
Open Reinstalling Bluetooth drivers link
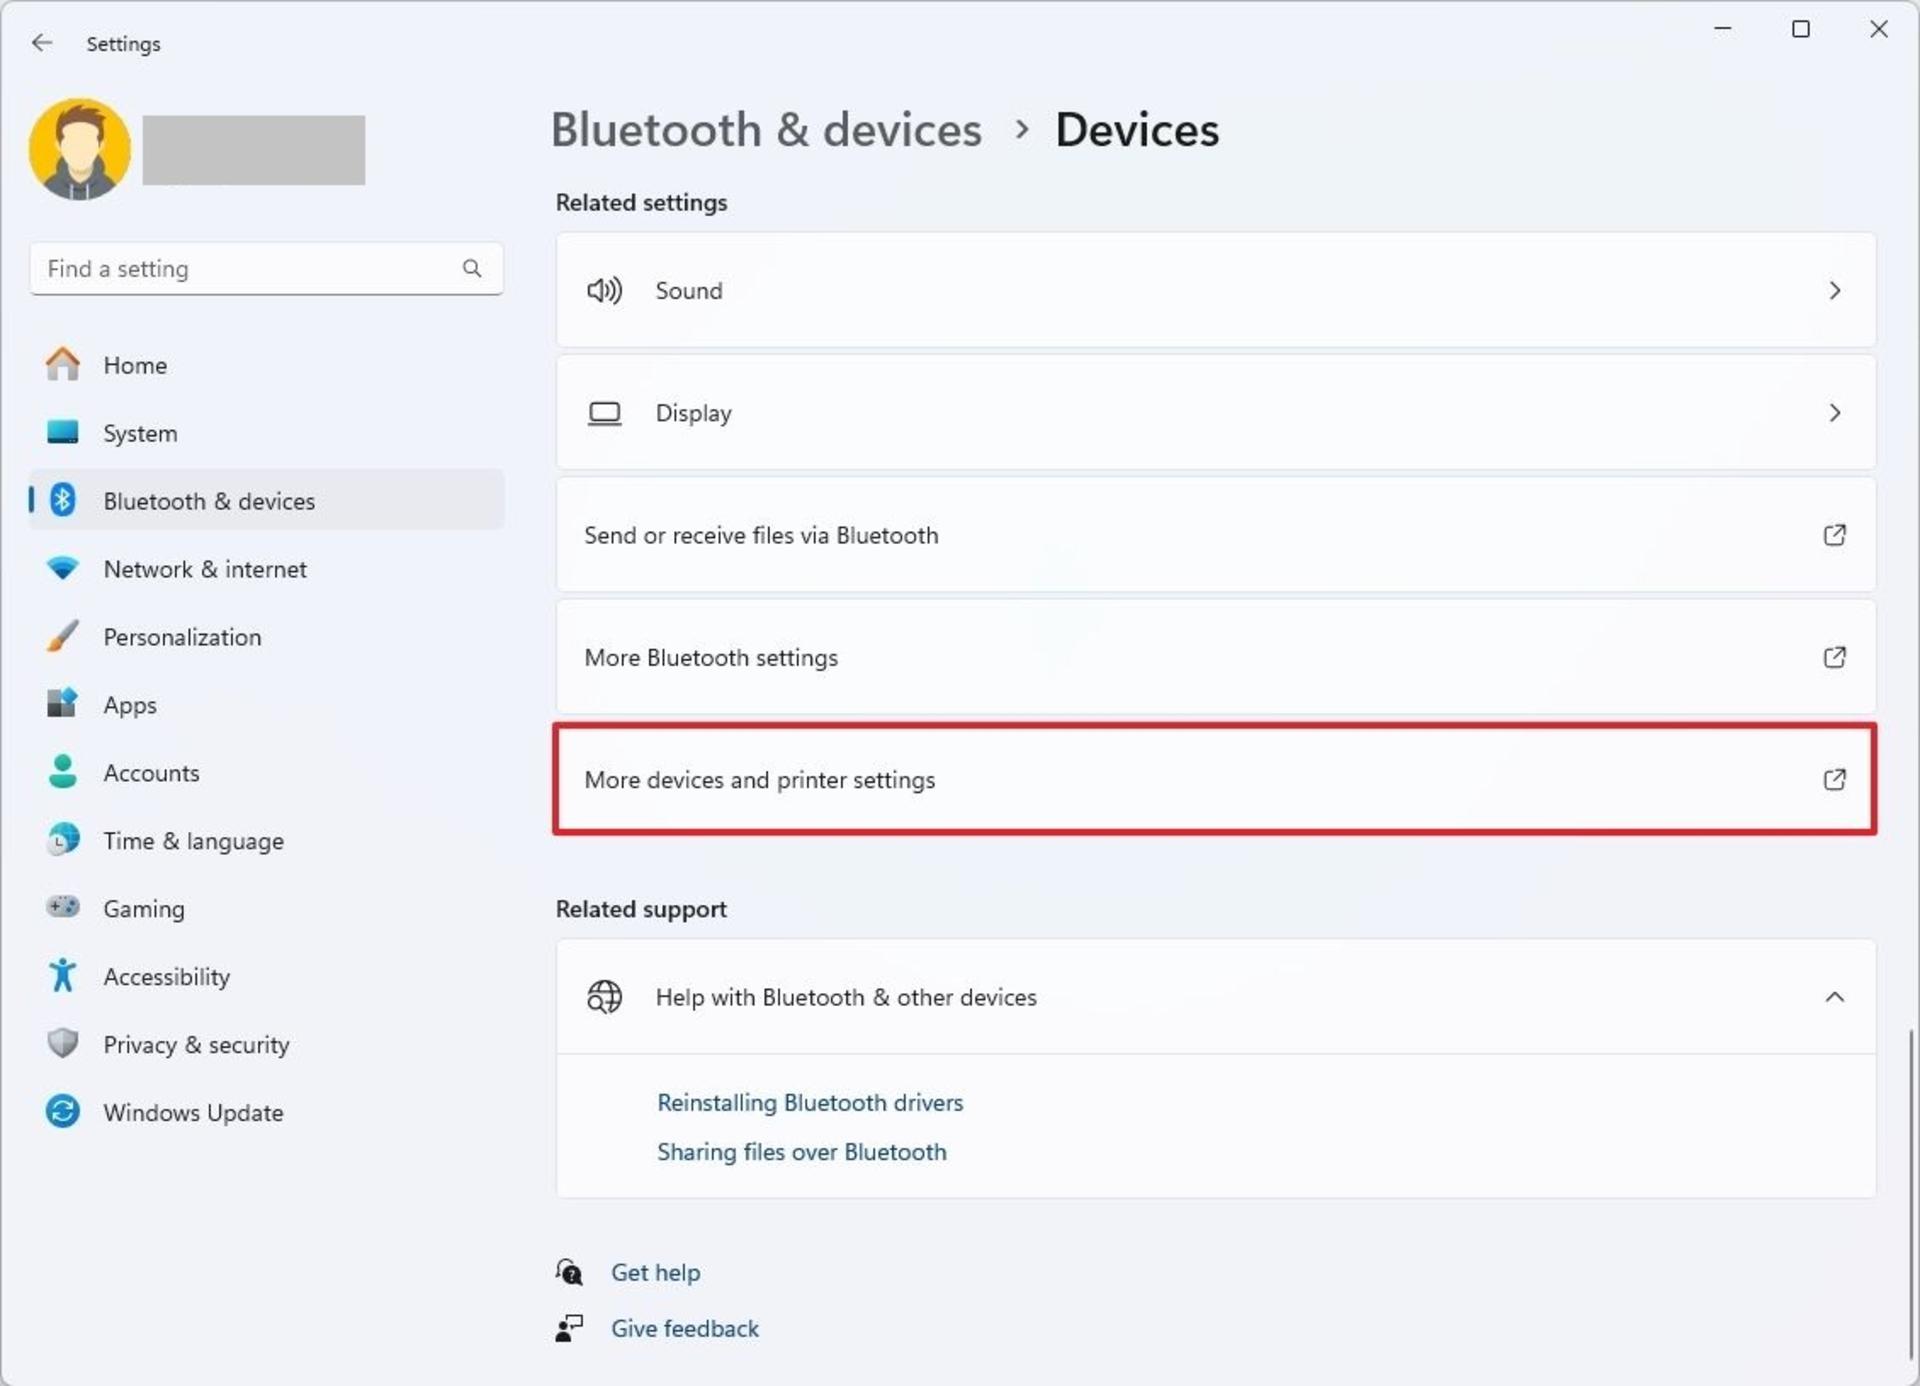click(810, 1102)
